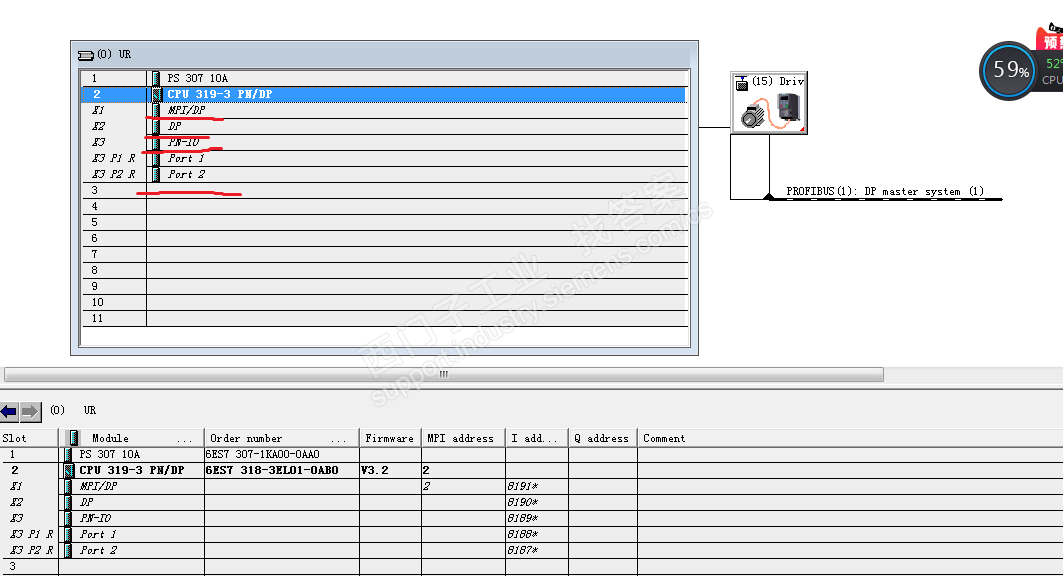Click I address 8191* cell
Screen dimensions: 1063x576
tap(537, 486)
